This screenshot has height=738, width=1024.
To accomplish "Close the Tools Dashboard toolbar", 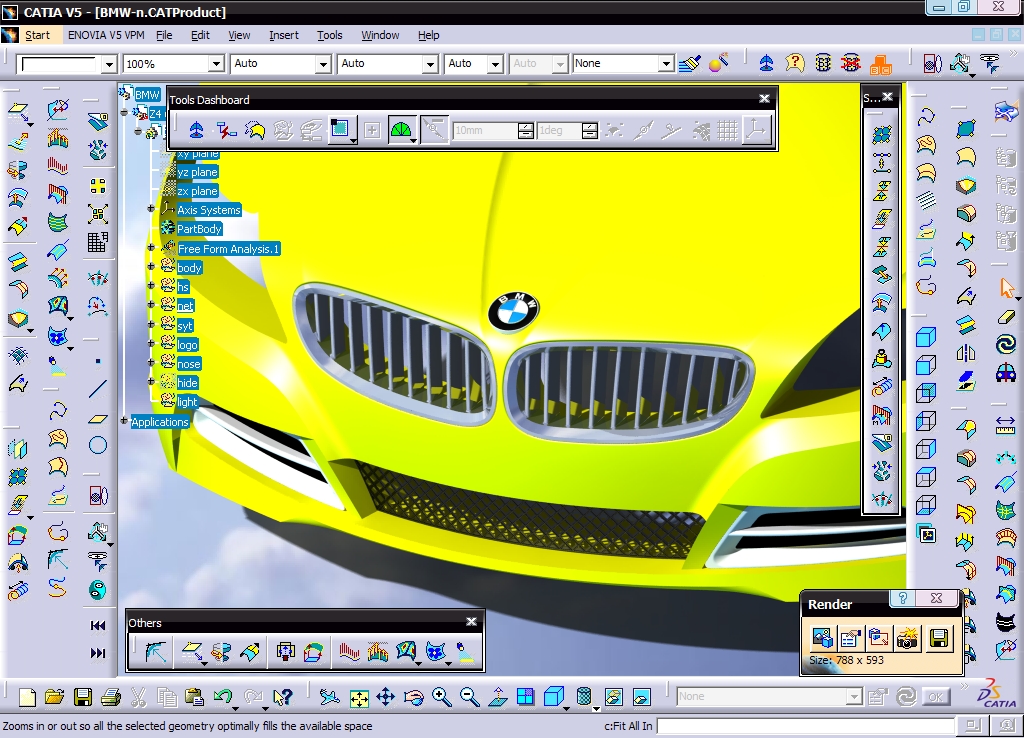I will tap(764, 99).
